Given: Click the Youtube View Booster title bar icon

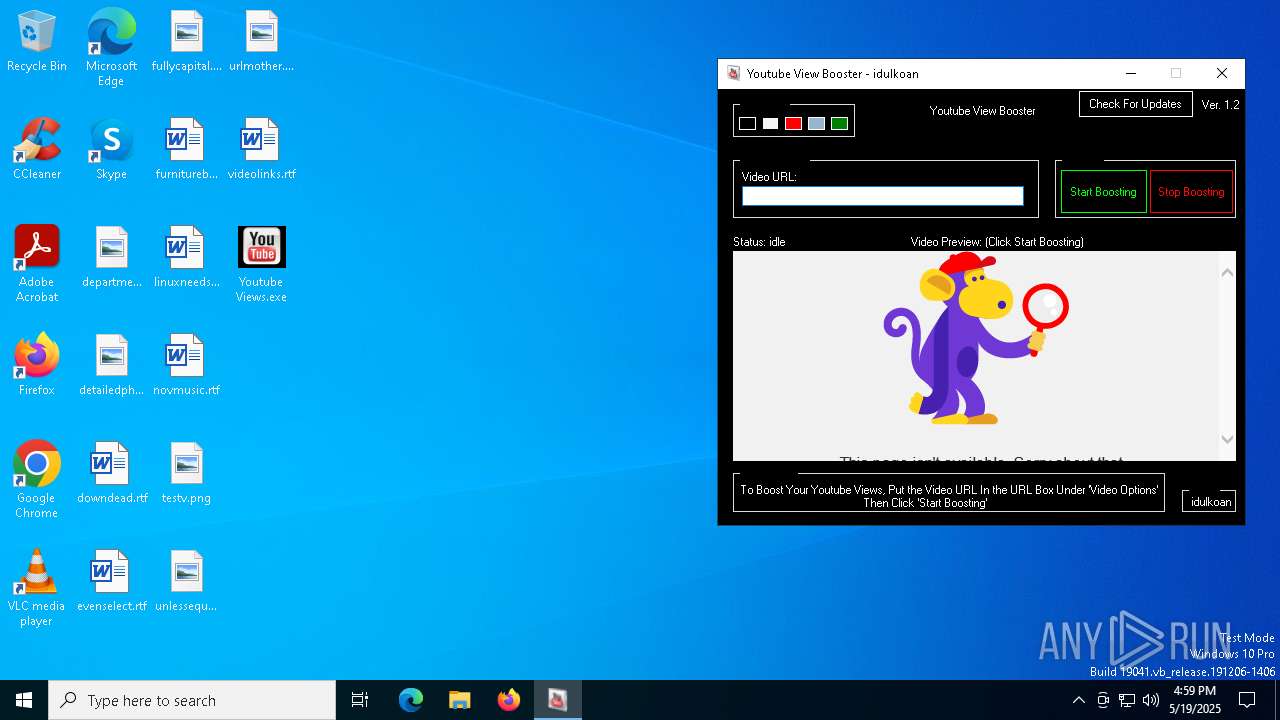Looking at the screenshot, I should click(x=733, y=73).
